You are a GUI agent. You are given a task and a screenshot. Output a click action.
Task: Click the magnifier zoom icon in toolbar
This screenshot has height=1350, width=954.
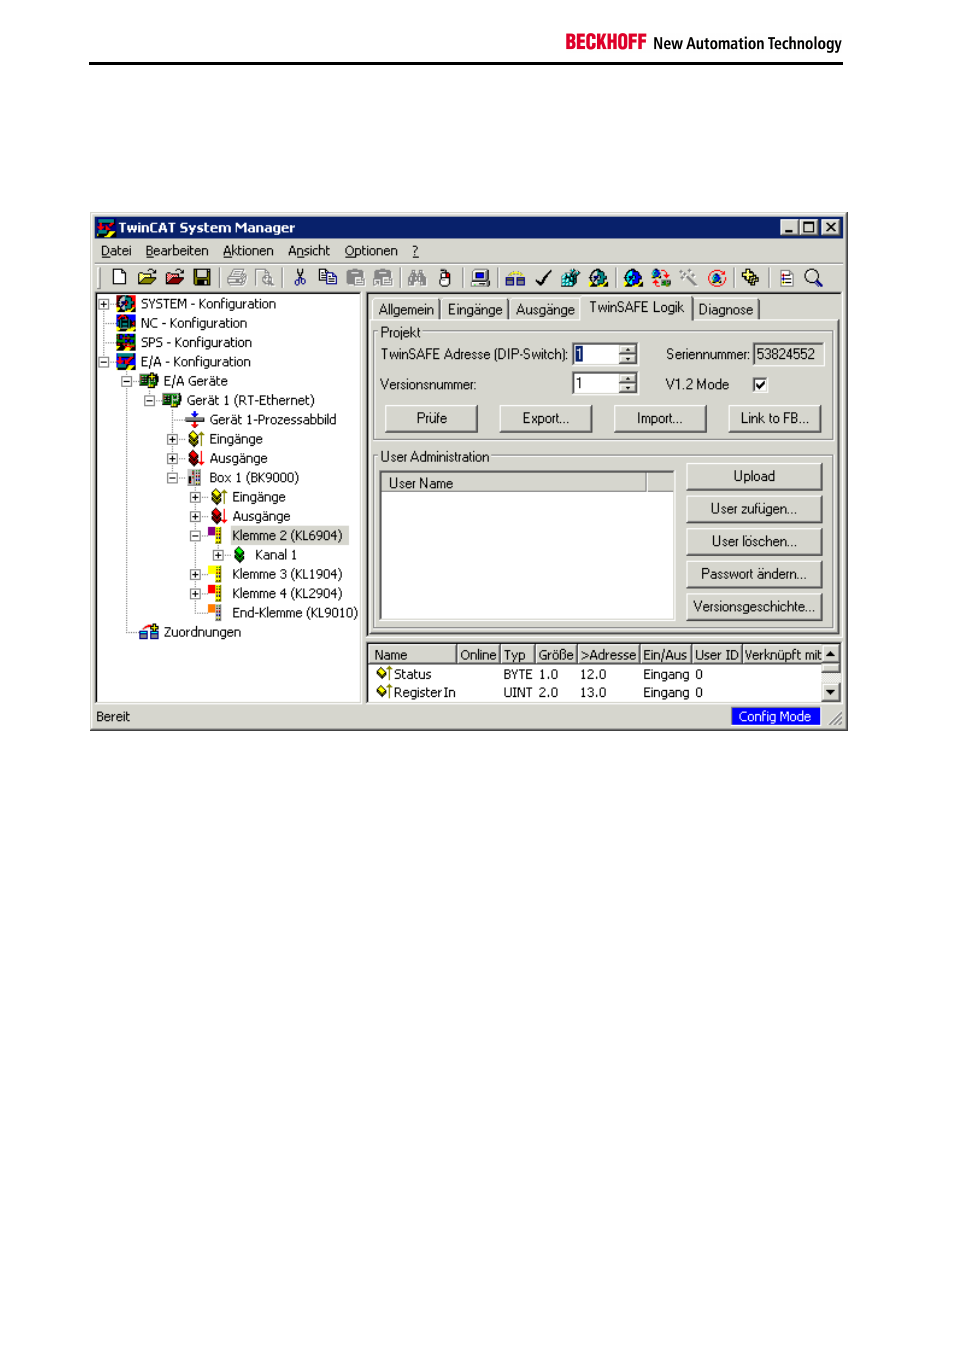click(x=814, y=278)
